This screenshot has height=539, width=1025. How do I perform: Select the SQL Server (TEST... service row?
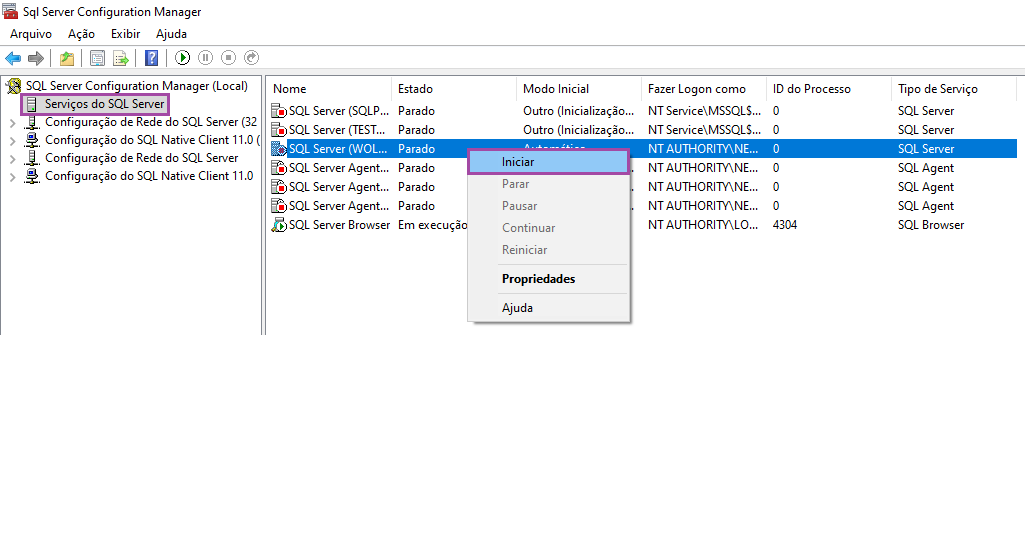tap(644, 130)
